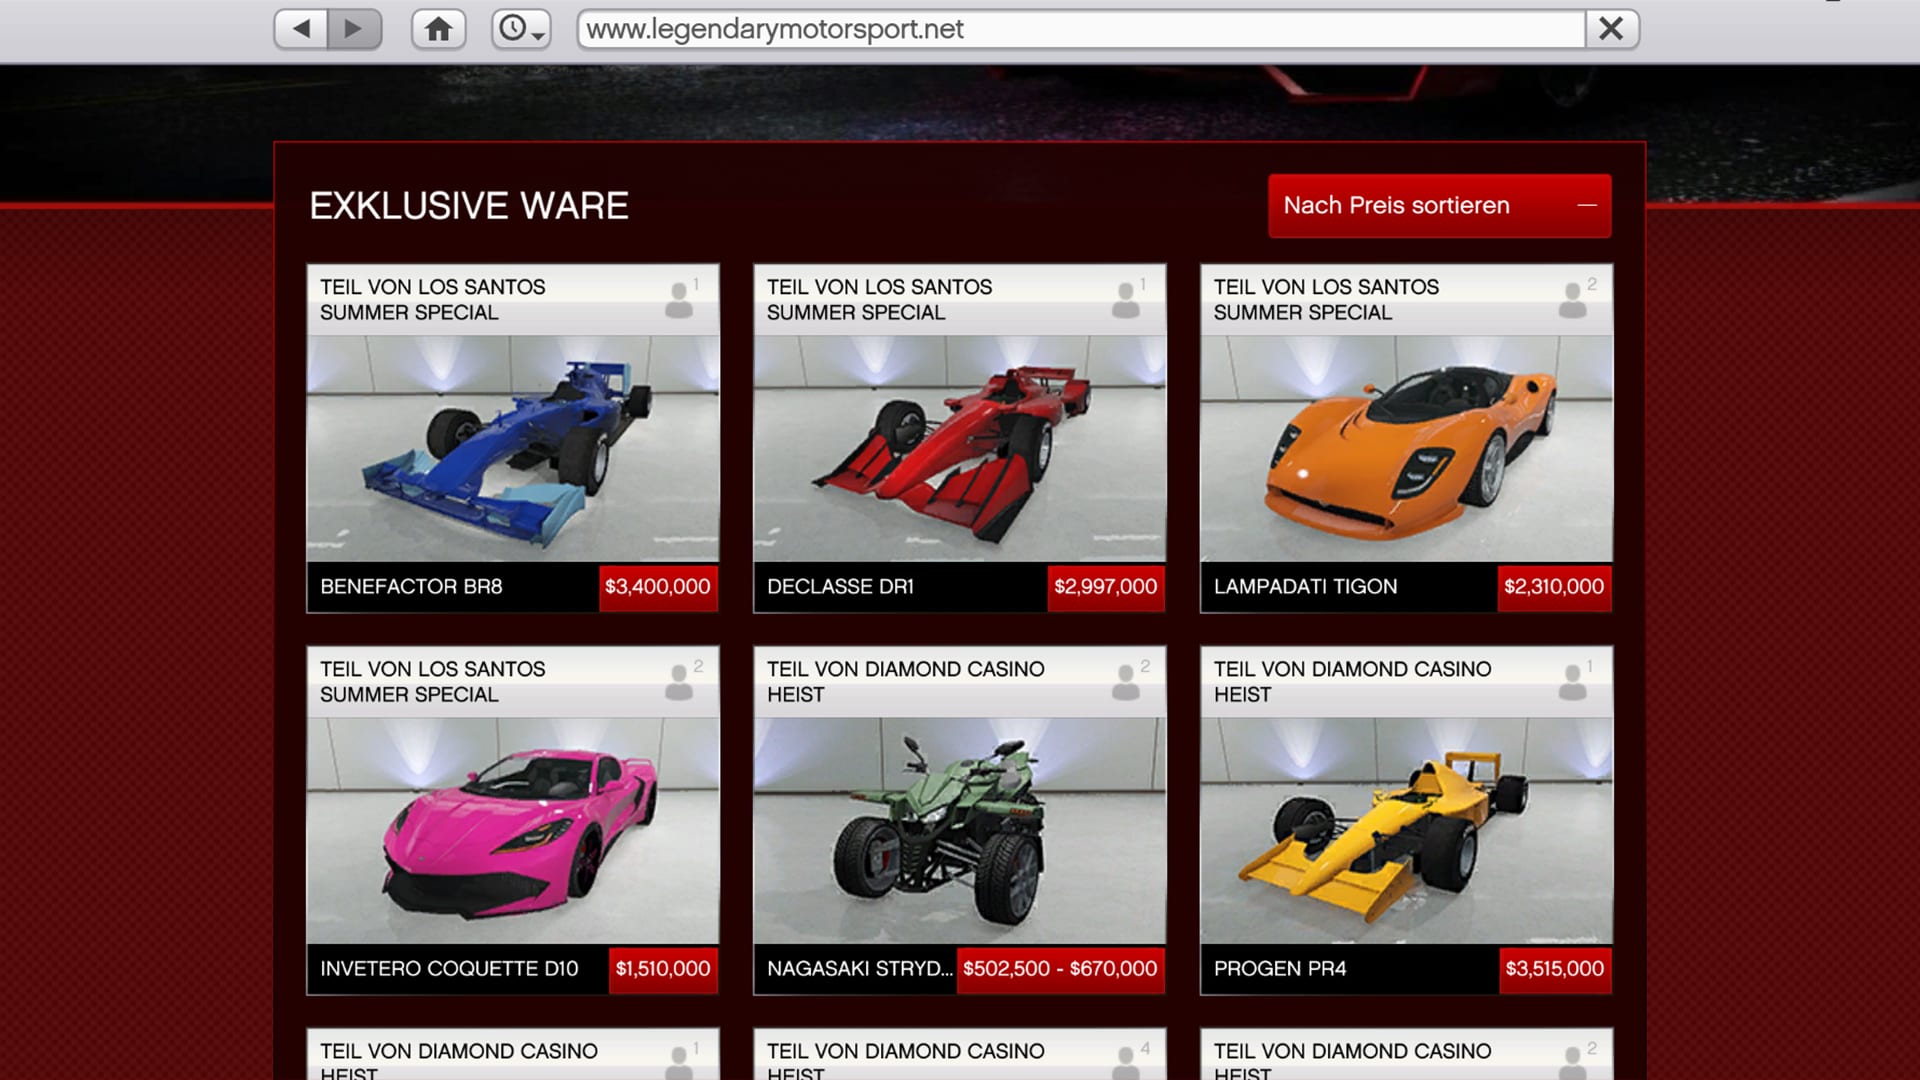Click the legendarymotorsport.net address field
The image size is (1920, 1080).
pyautogui.click(x=1081, y=29)
